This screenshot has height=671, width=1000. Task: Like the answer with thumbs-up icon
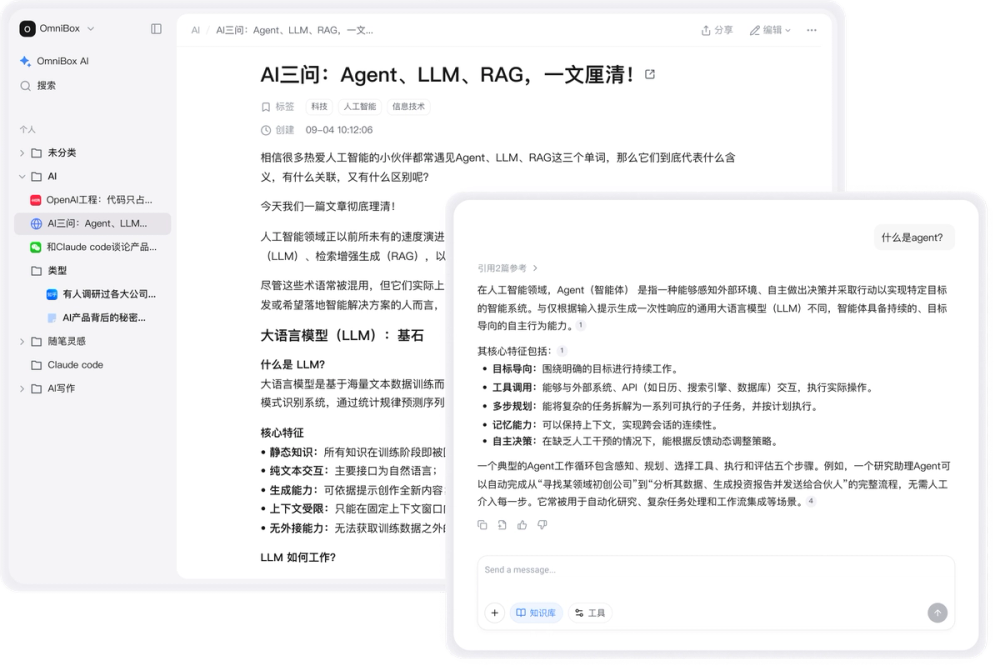[x=522, y=526]
